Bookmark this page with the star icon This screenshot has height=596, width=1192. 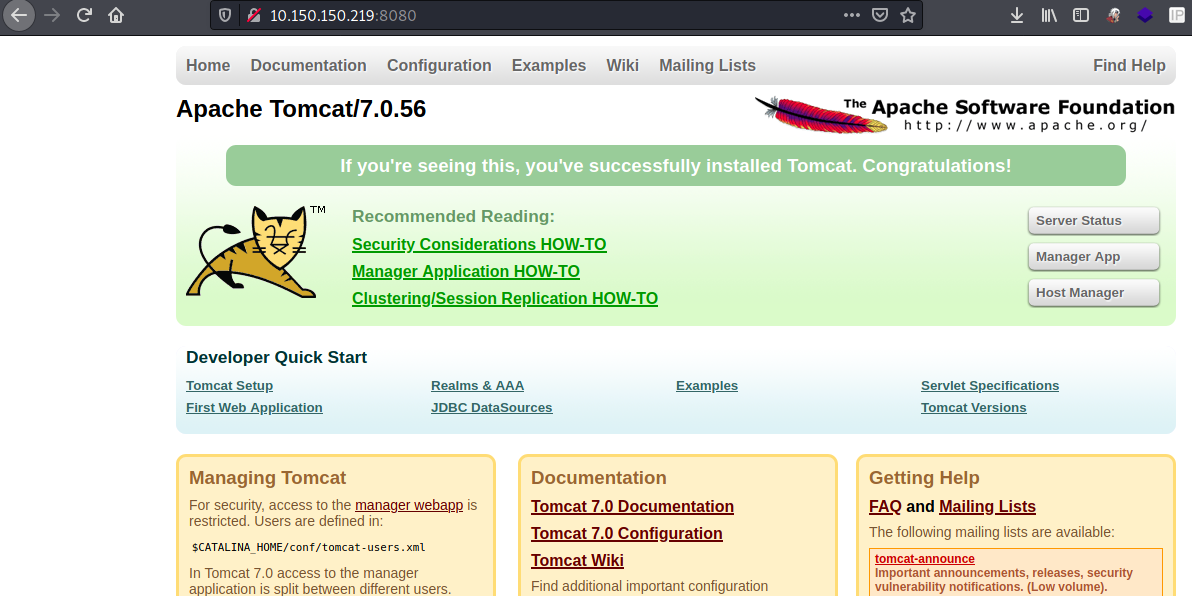coord(908,15)
